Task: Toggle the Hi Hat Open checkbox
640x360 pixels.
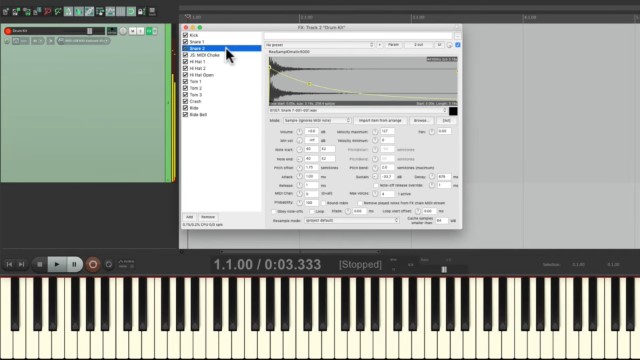Action: 185,75
